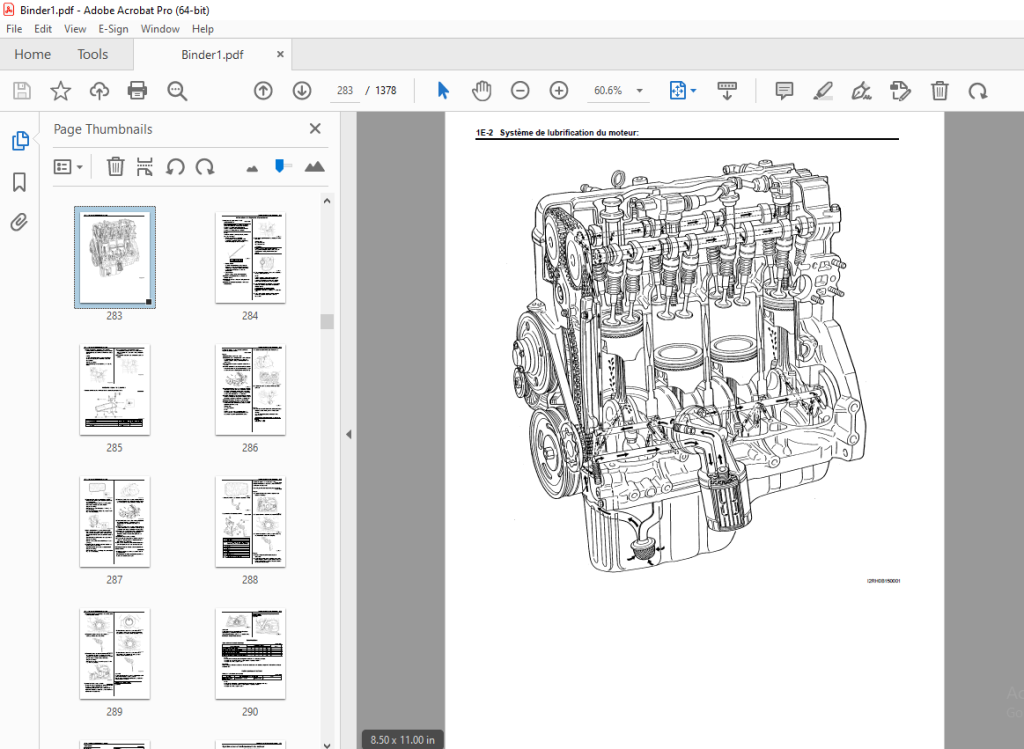Delete selected thumbnail with panel trash icon
The height and width of the screenshot is (749, 1024).
point(116,167)
